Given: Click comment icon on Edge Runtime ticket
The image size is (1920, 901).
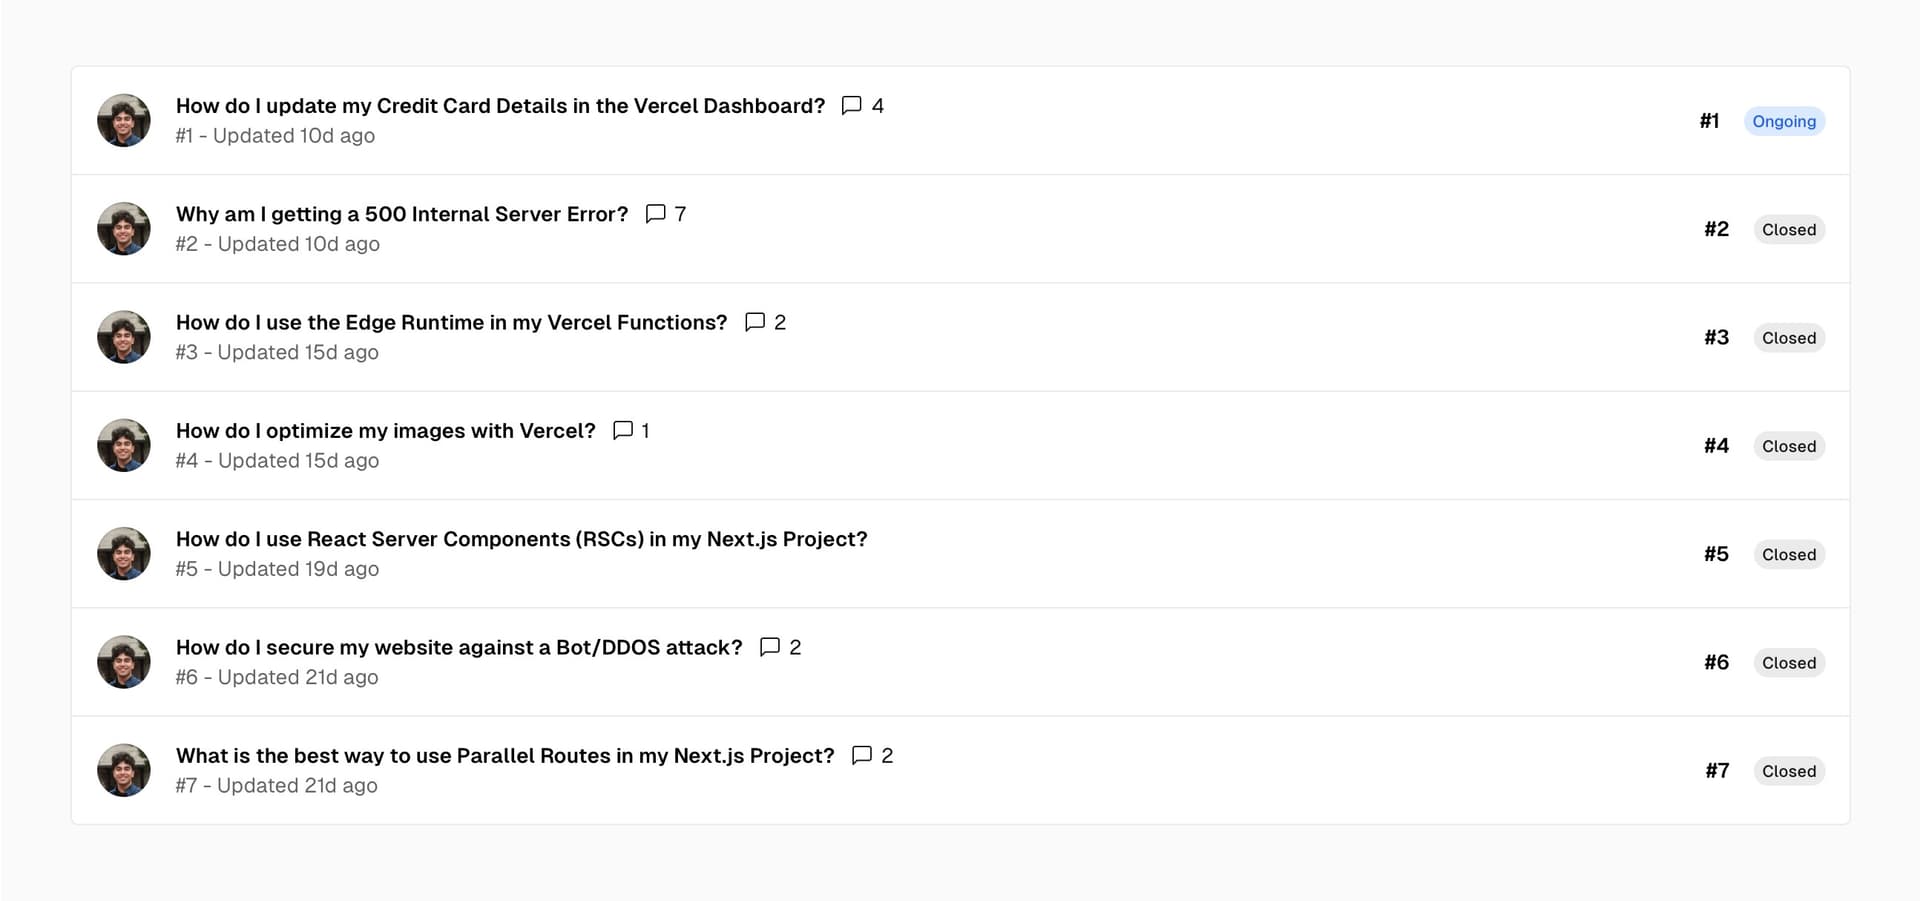Looking at the screenshot, I should [x=755, y=321].
